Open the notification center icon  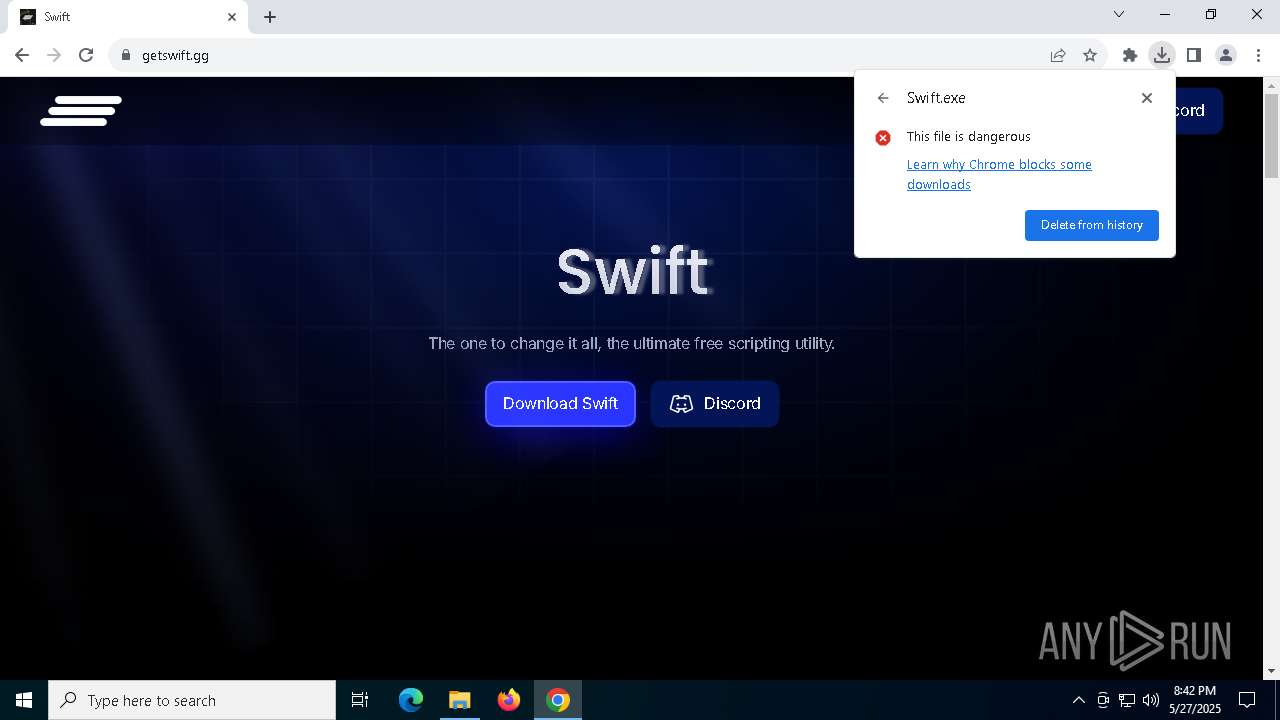pos(1247,700)
